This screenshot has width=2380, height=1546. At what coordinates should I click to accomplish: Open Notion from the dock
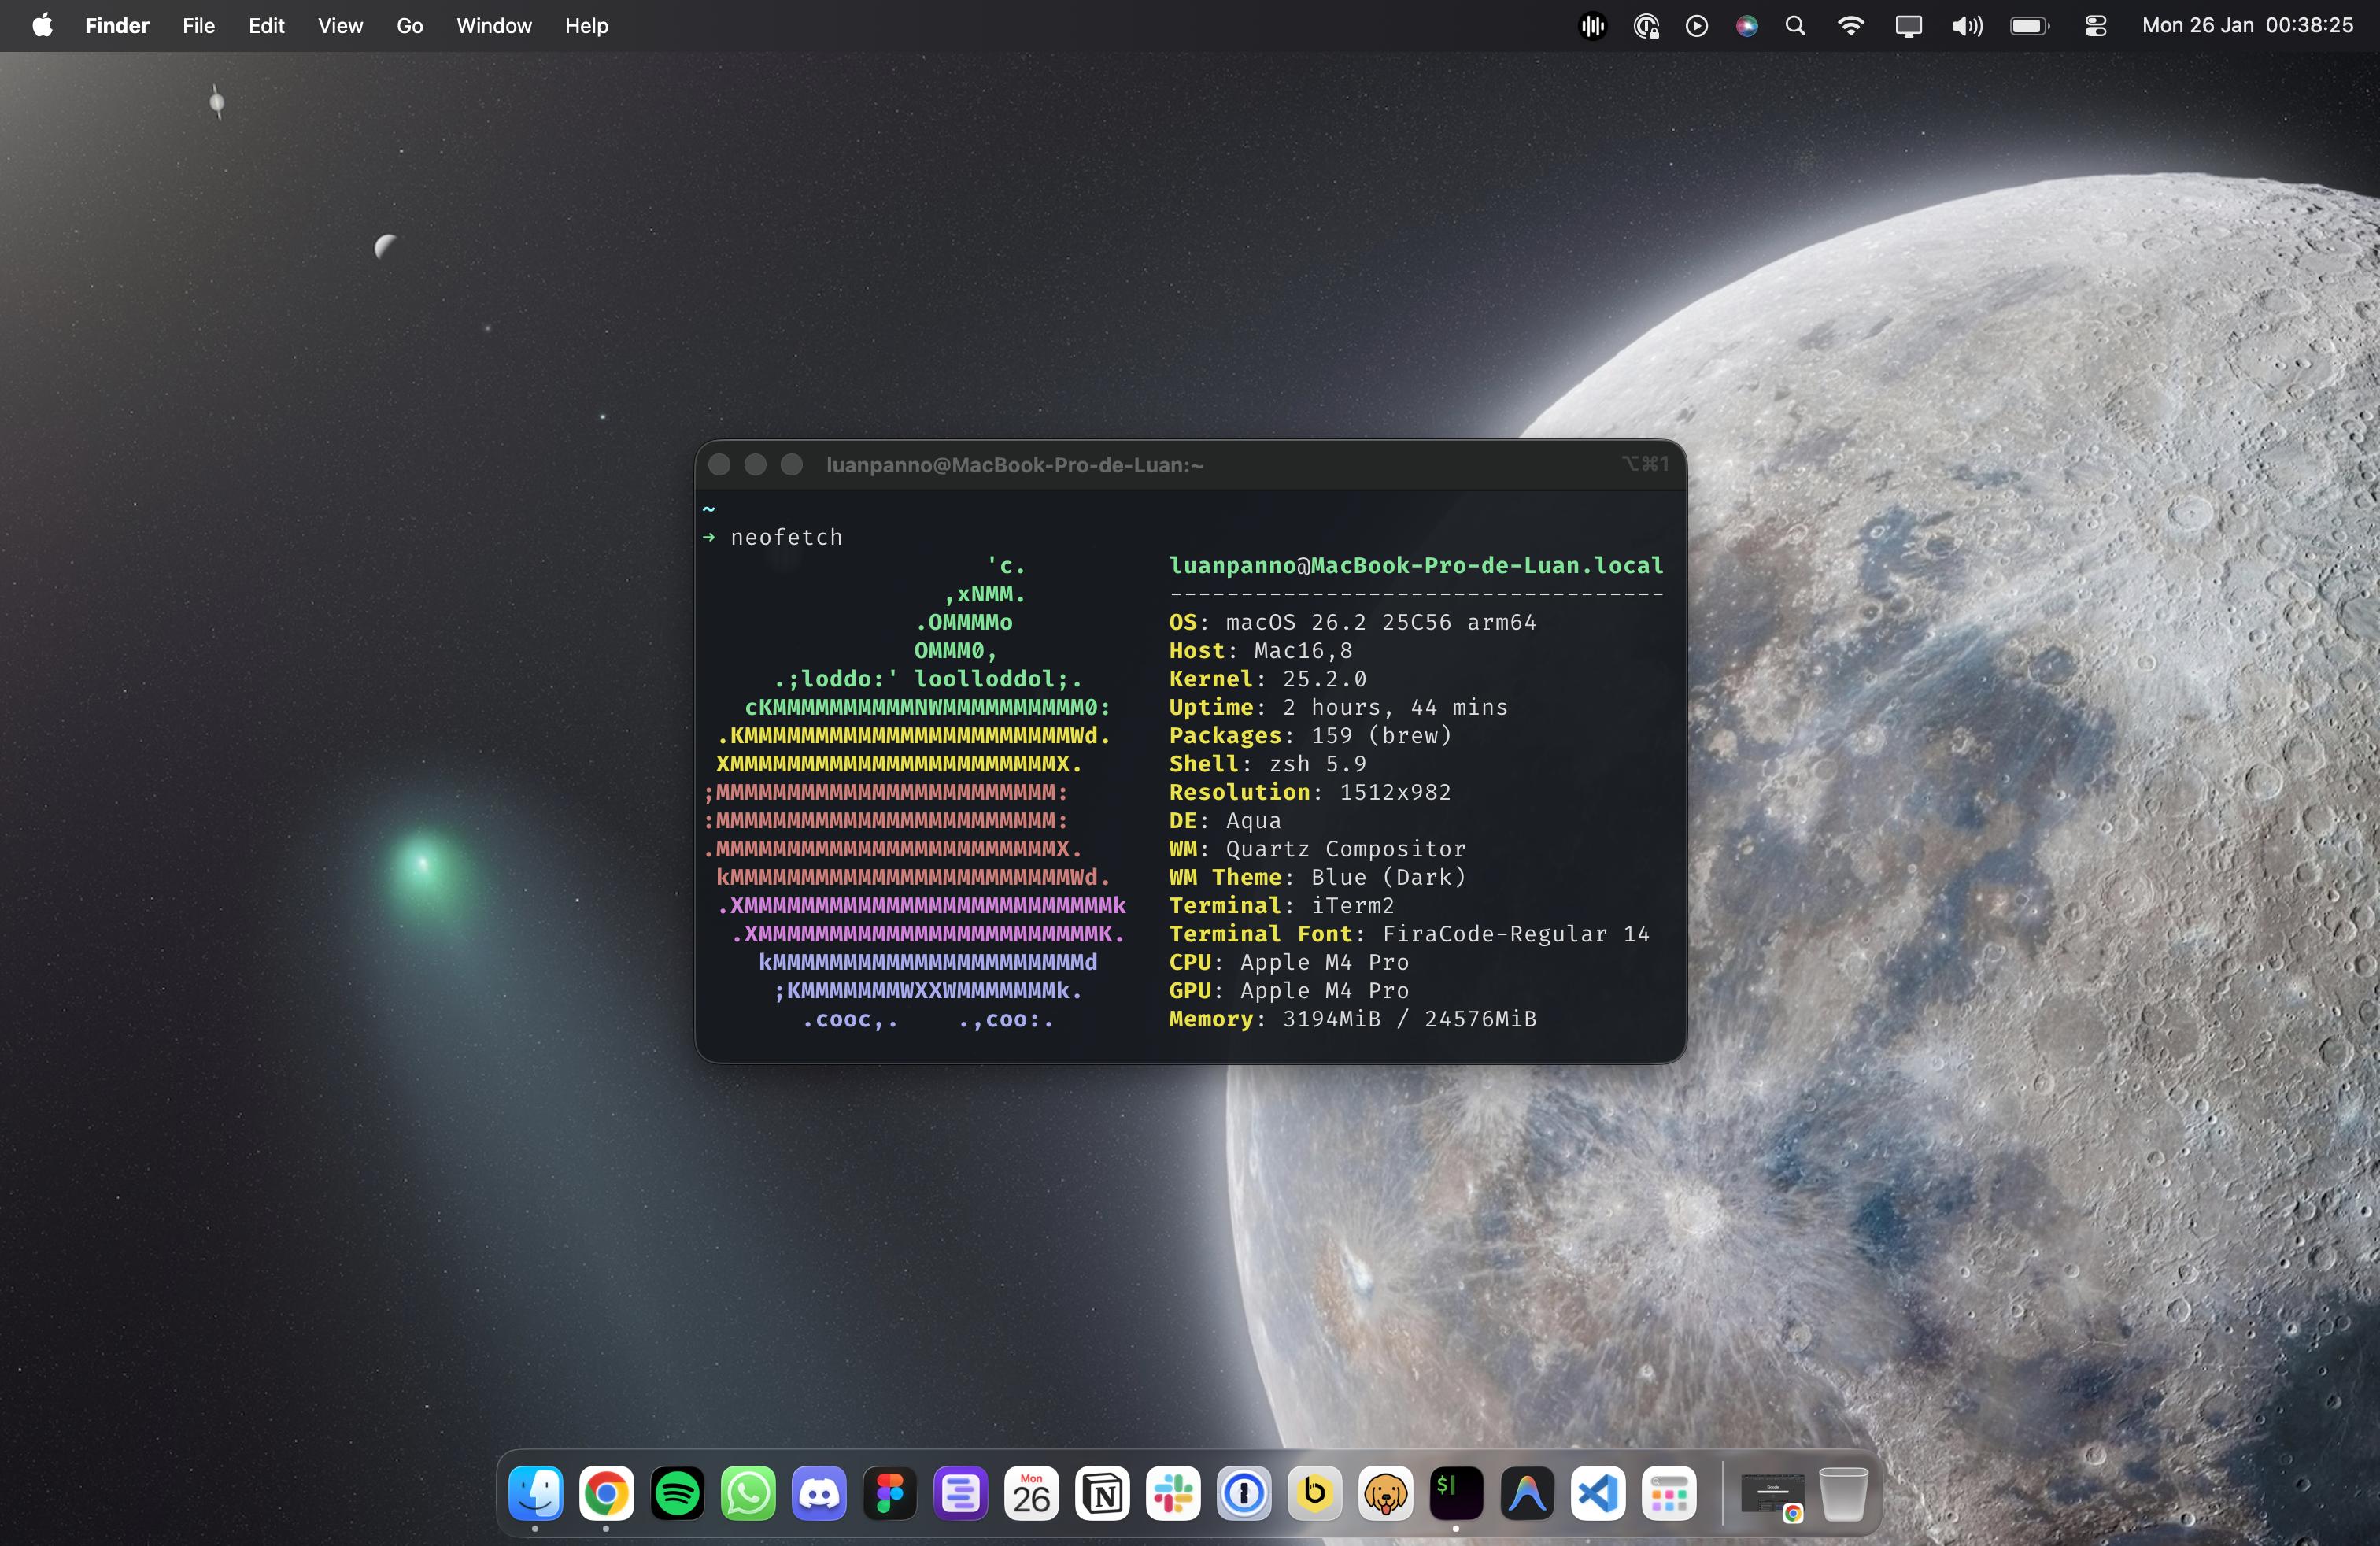click(1102, 1494)
